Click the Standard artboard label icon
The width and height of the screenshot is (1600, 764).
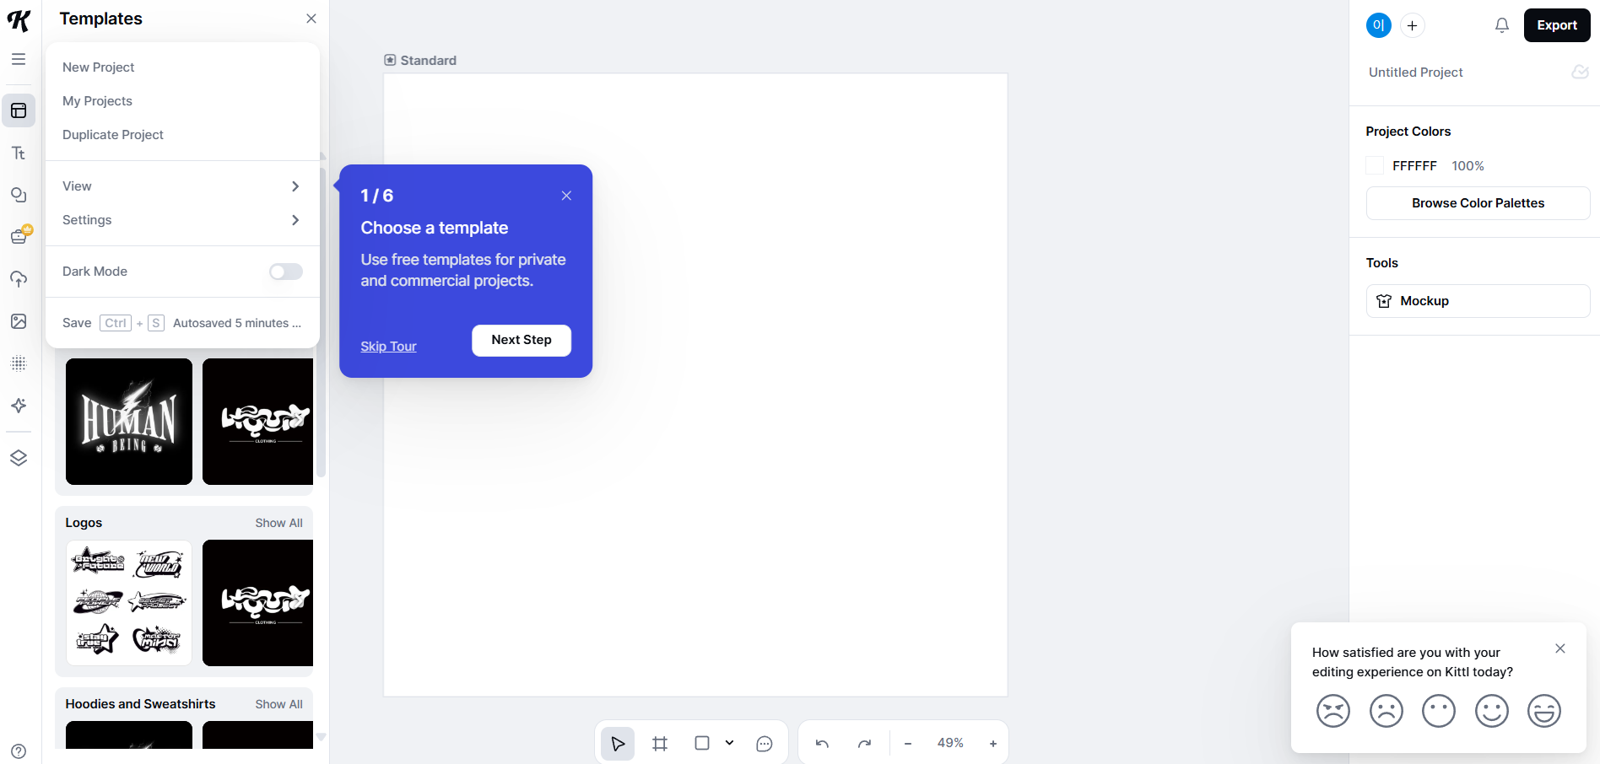click(x=390, y=60)
